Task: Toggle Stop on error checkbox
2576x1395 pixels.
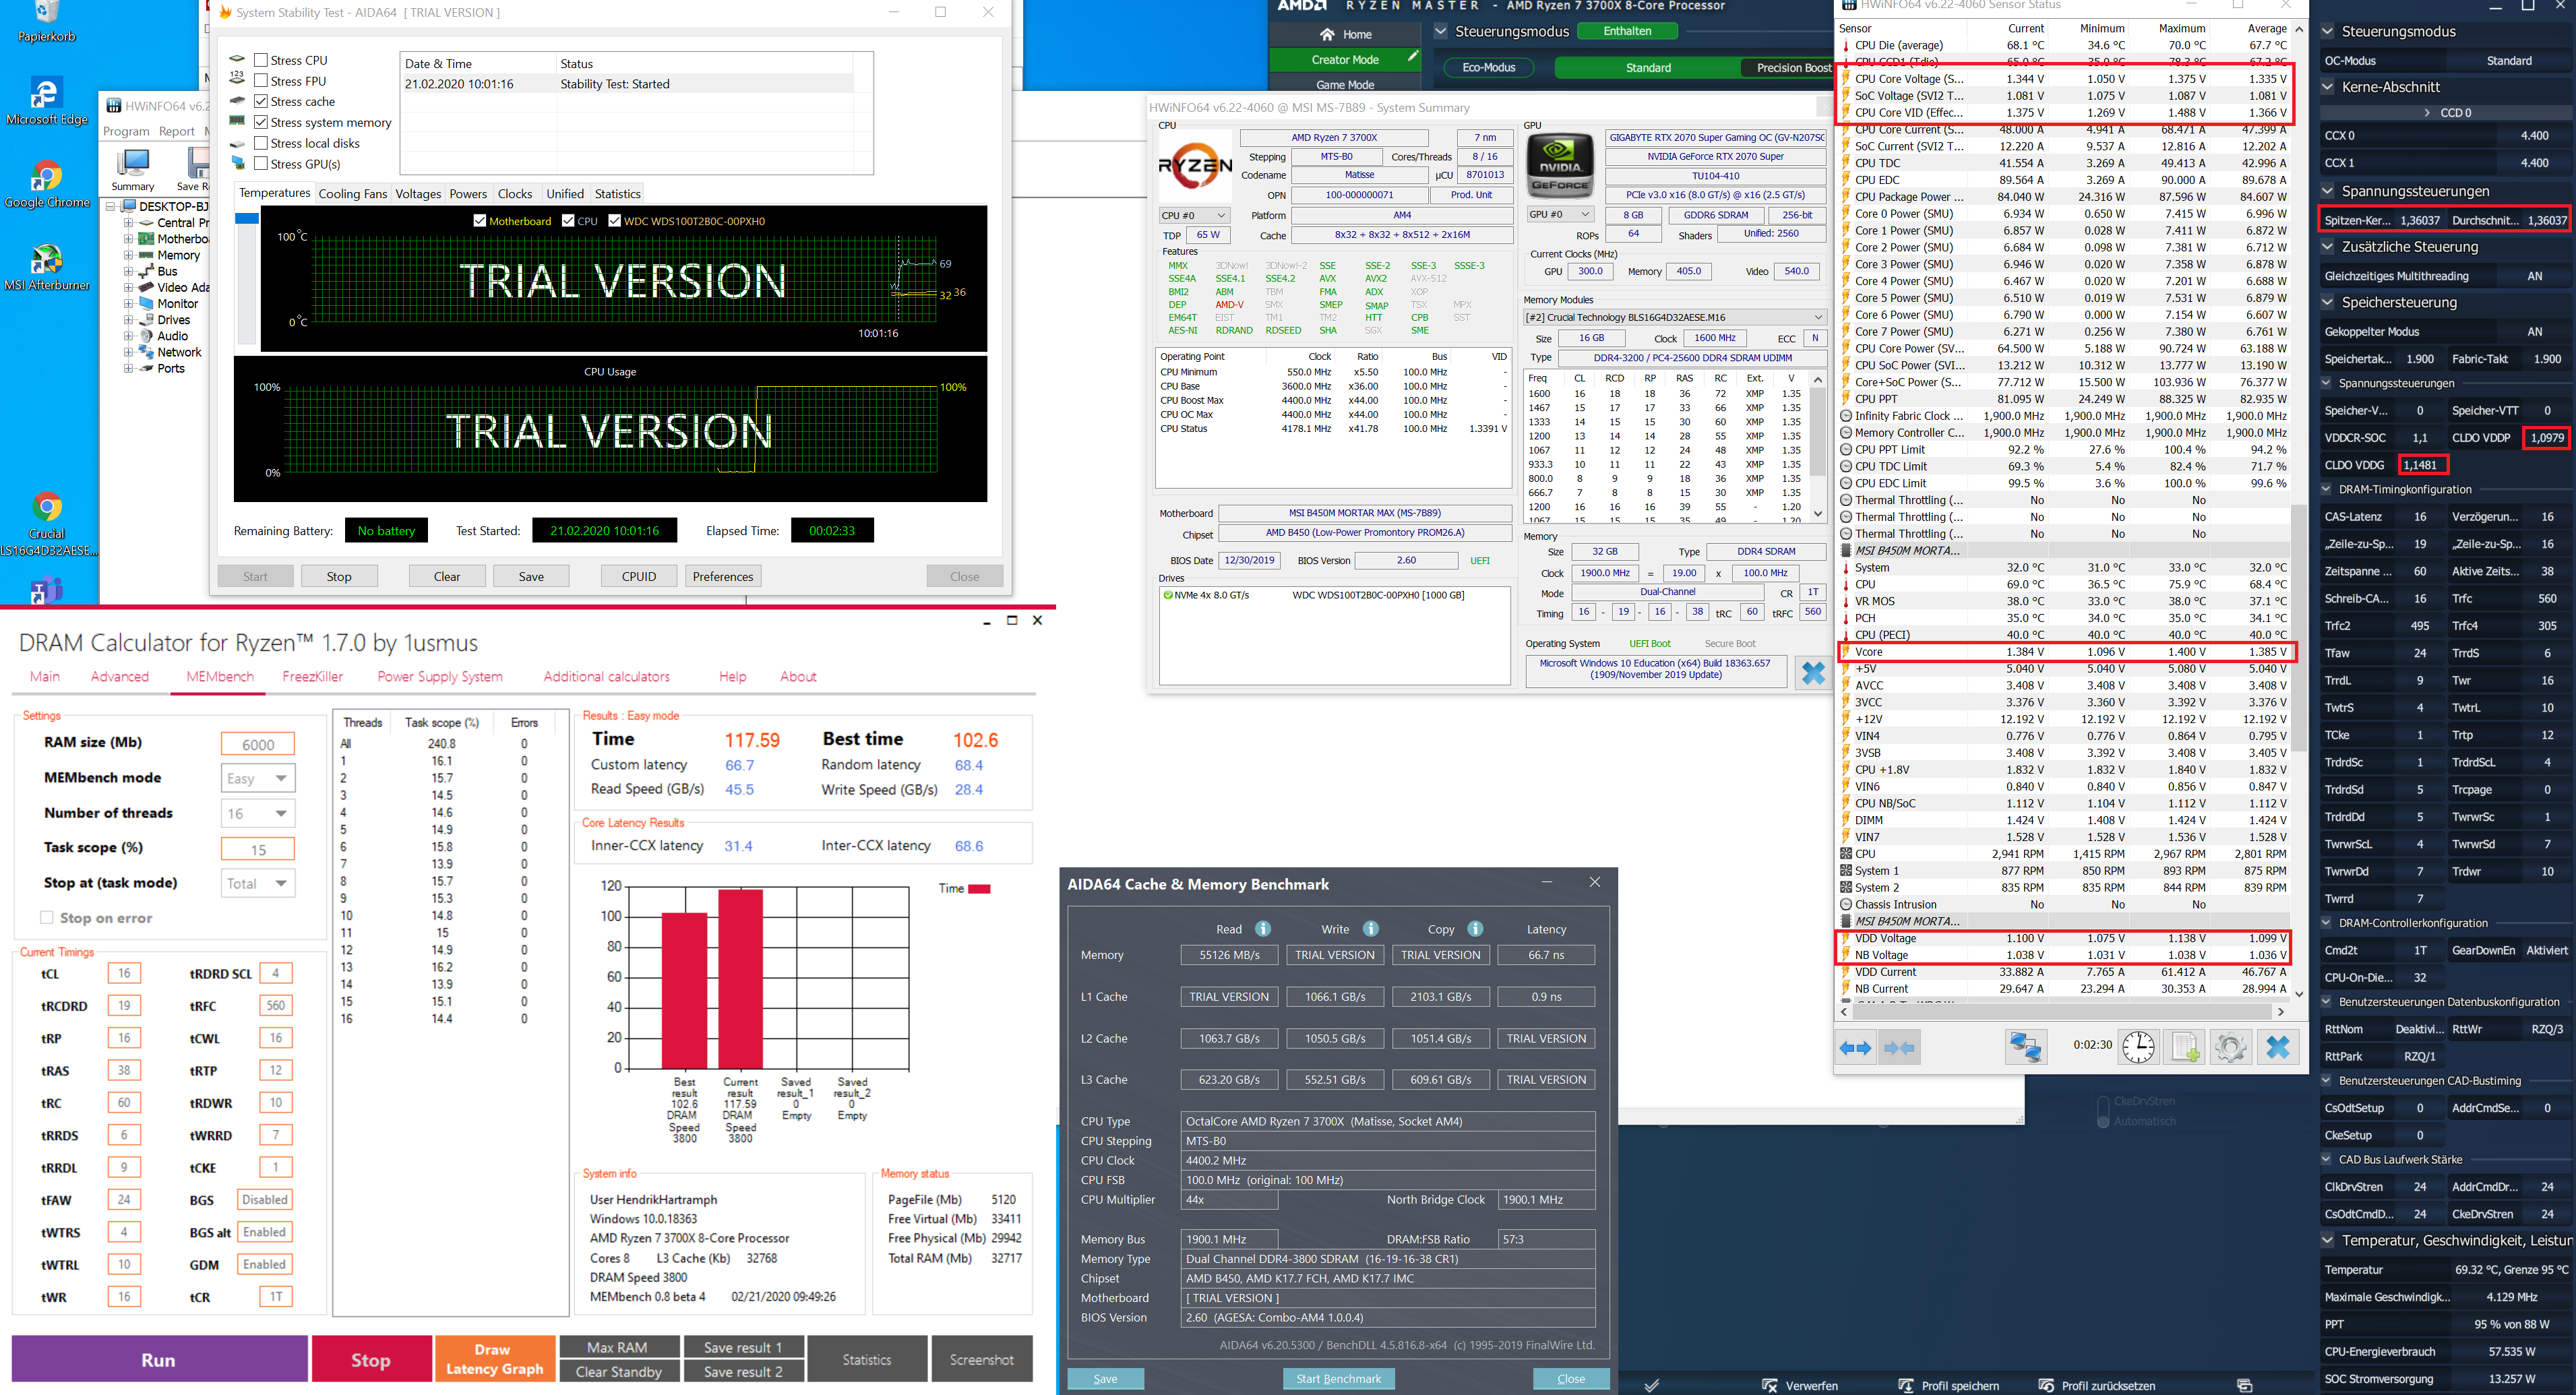Action: pyautogui.click(x=46, y=918)
